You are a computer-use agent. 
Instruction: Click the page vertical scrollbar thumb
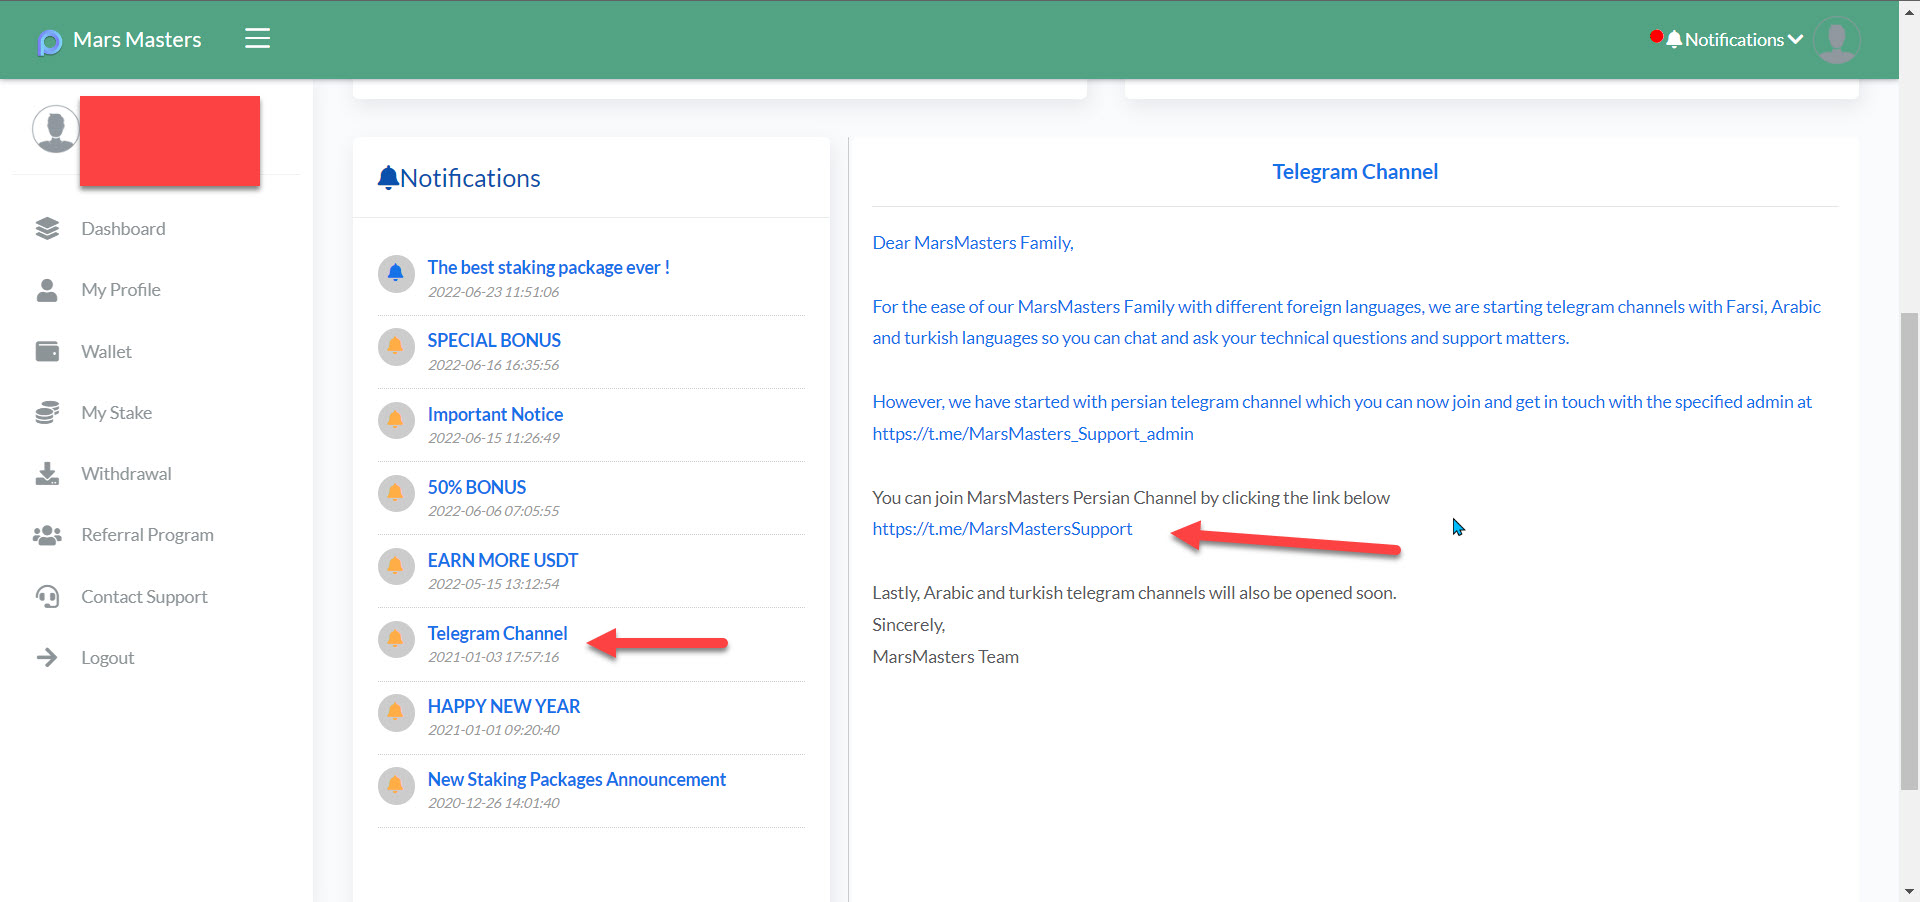tap(1909, 552)
